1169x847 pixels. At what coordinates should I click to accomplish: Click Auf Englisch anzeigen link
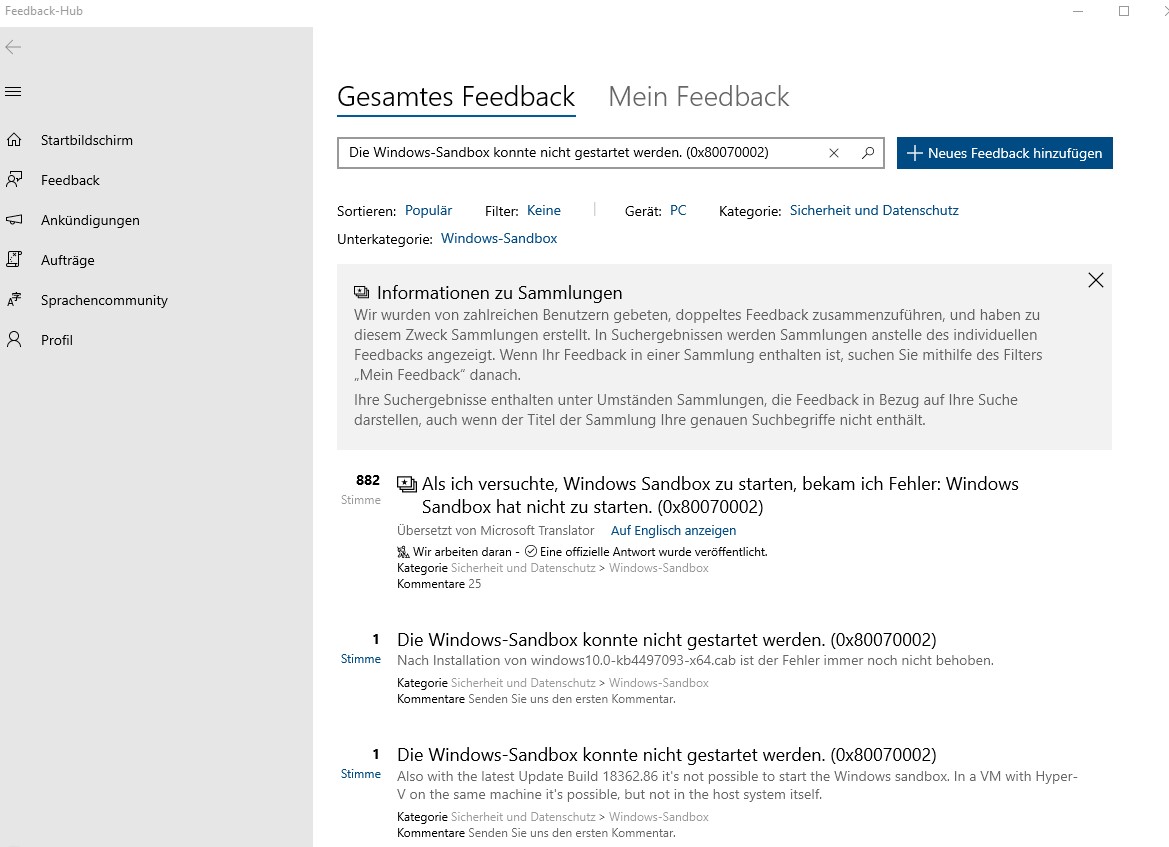[x=673, y=530]
